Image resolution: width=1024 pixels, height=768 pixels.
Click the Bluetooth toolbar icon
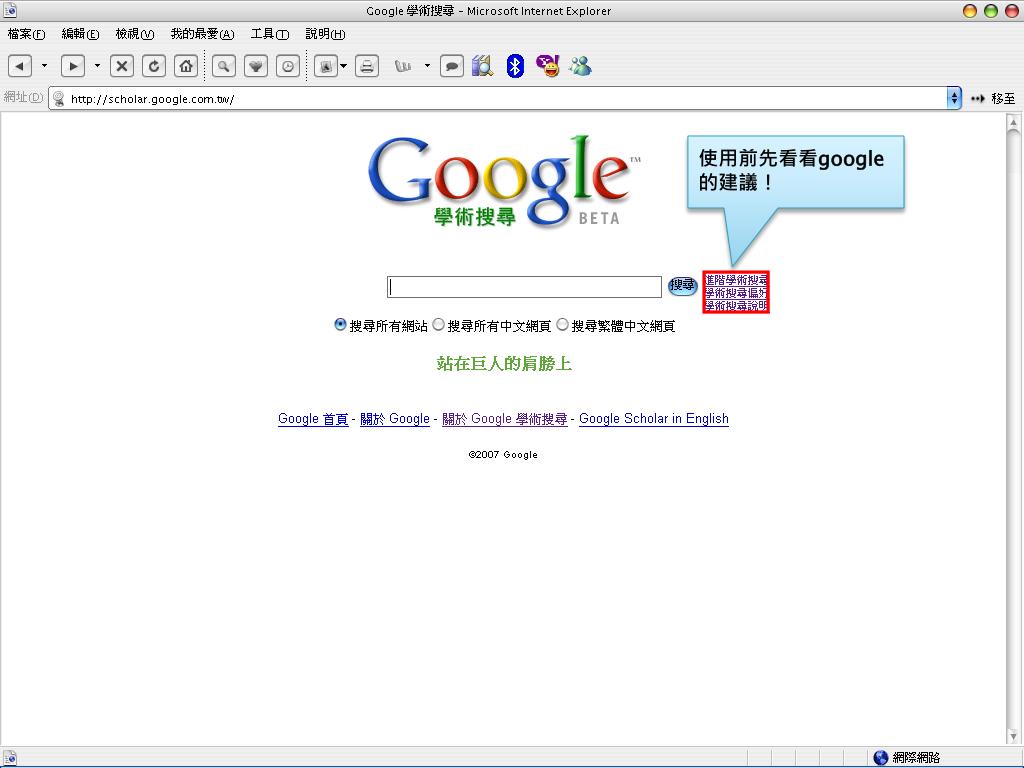click(515, 66)
